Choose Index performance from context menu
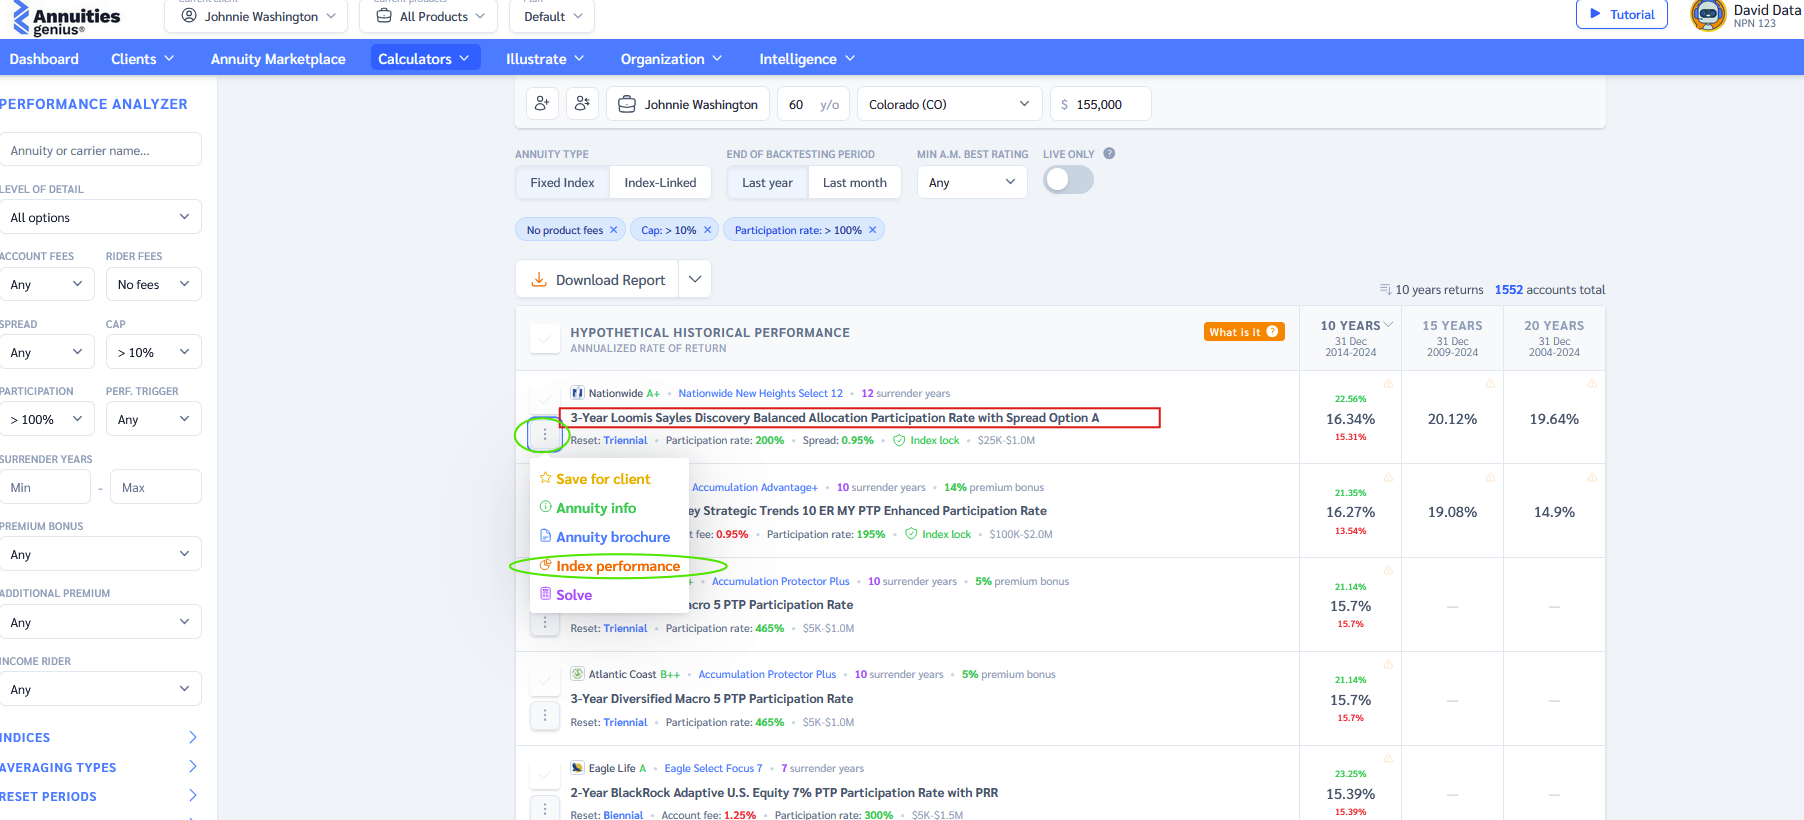This screenshot has height=820, width=1804. pyautogui.click(x=610, y=566)
